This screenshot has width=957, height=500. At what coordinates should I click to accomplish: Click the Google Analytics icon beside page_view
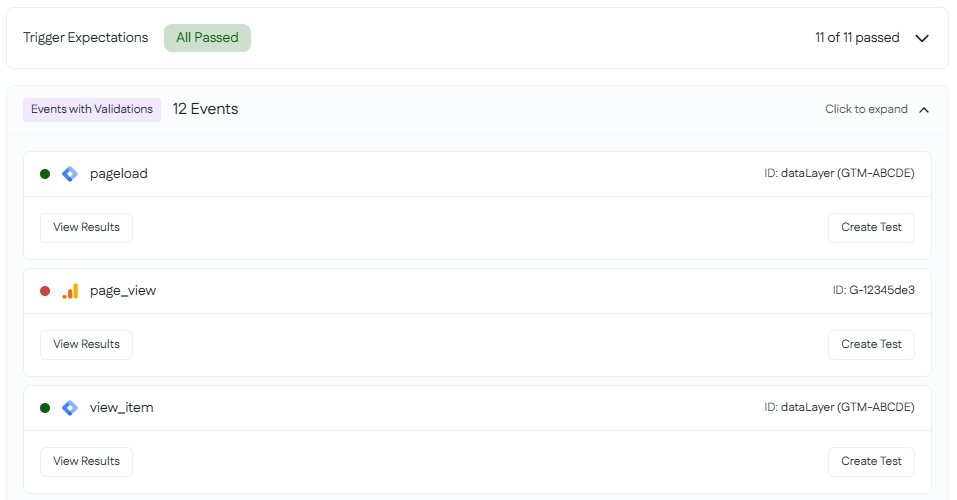coord(70,291)
